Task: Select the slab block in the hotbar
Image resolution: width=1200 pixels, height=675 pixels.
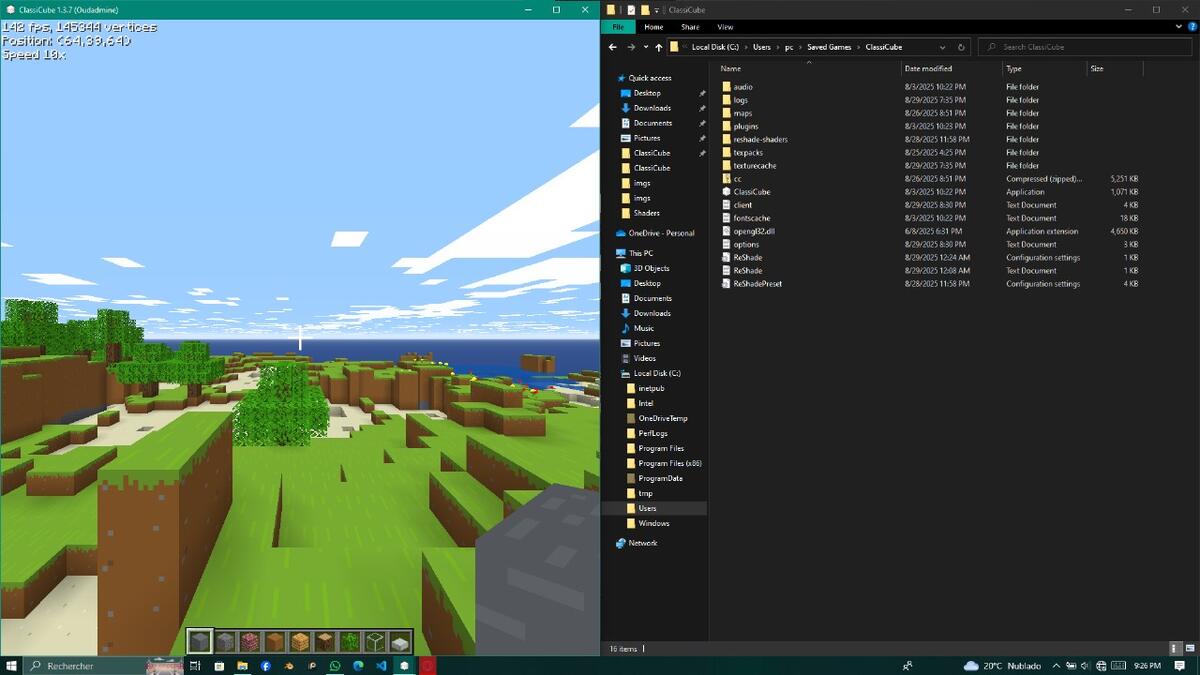Action: [x=400, y=641]
